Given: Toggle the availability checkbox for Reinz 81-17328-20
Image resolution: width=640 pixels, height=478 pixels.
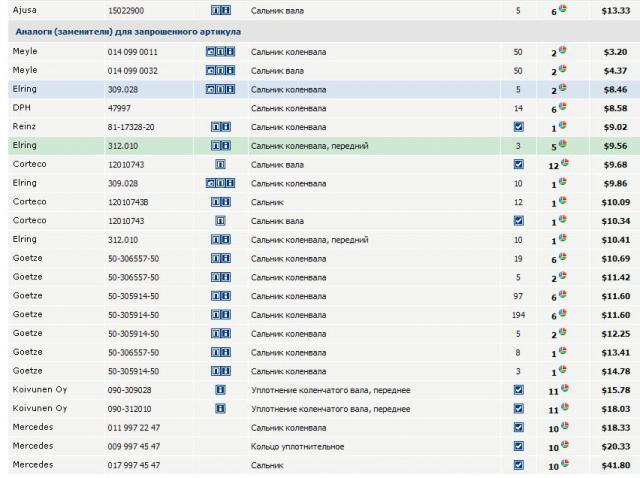Looking at the screenshot, I should click(518, 127).
